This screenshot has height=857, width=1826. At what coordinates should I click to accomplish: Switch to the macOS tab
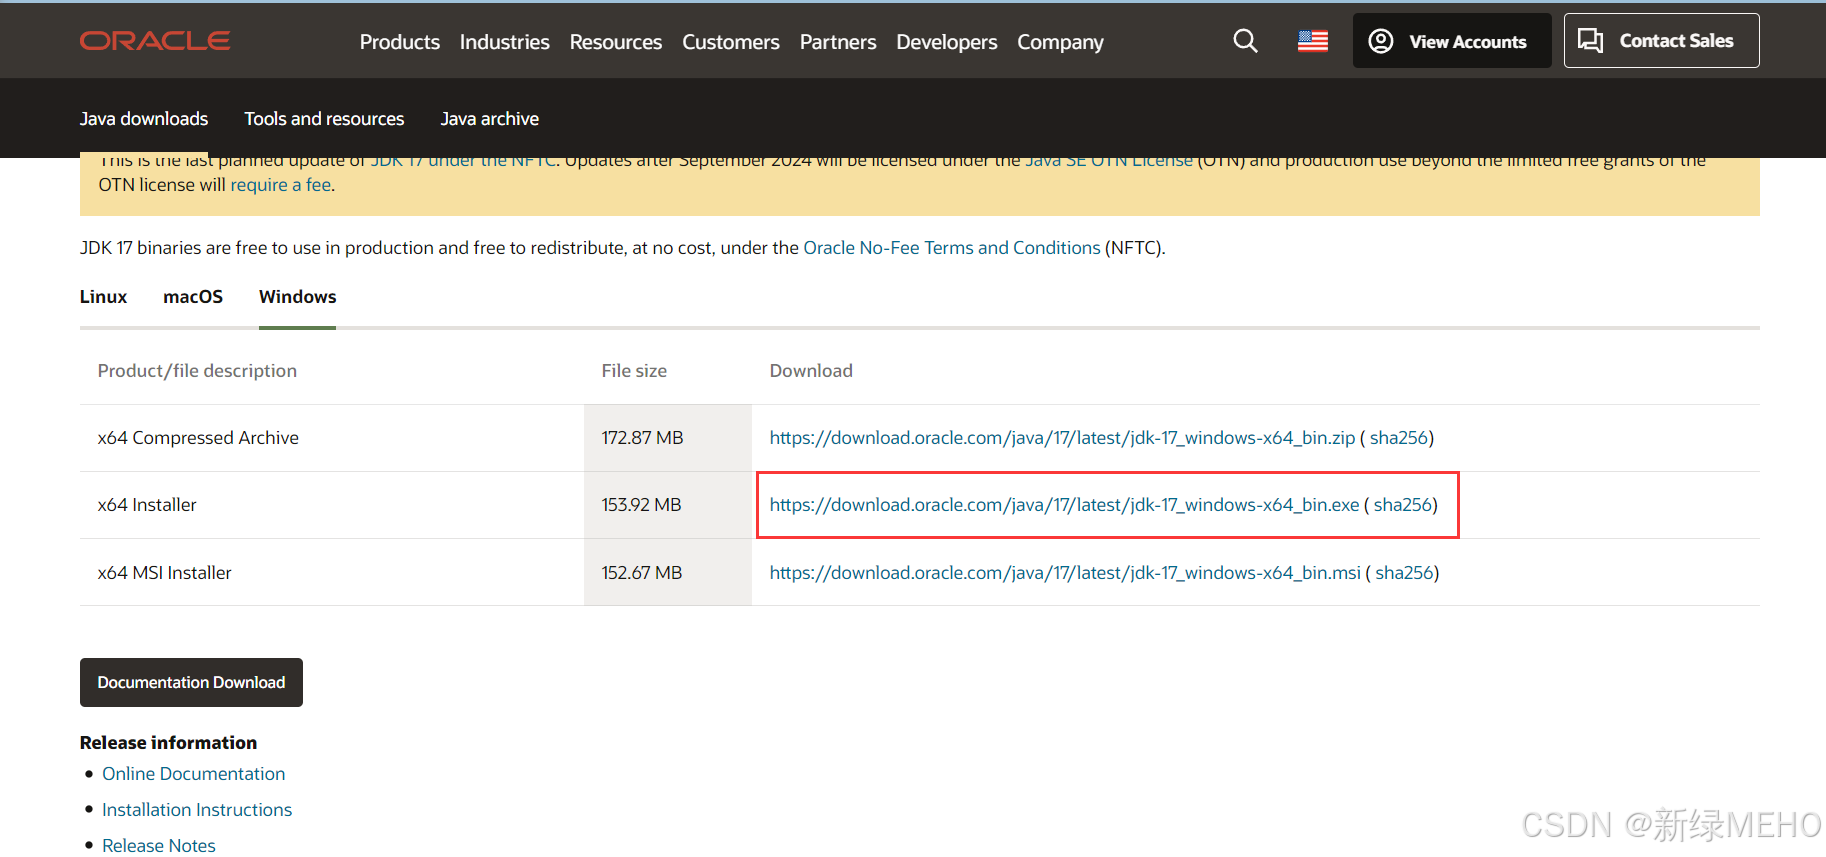pos(193,297)
